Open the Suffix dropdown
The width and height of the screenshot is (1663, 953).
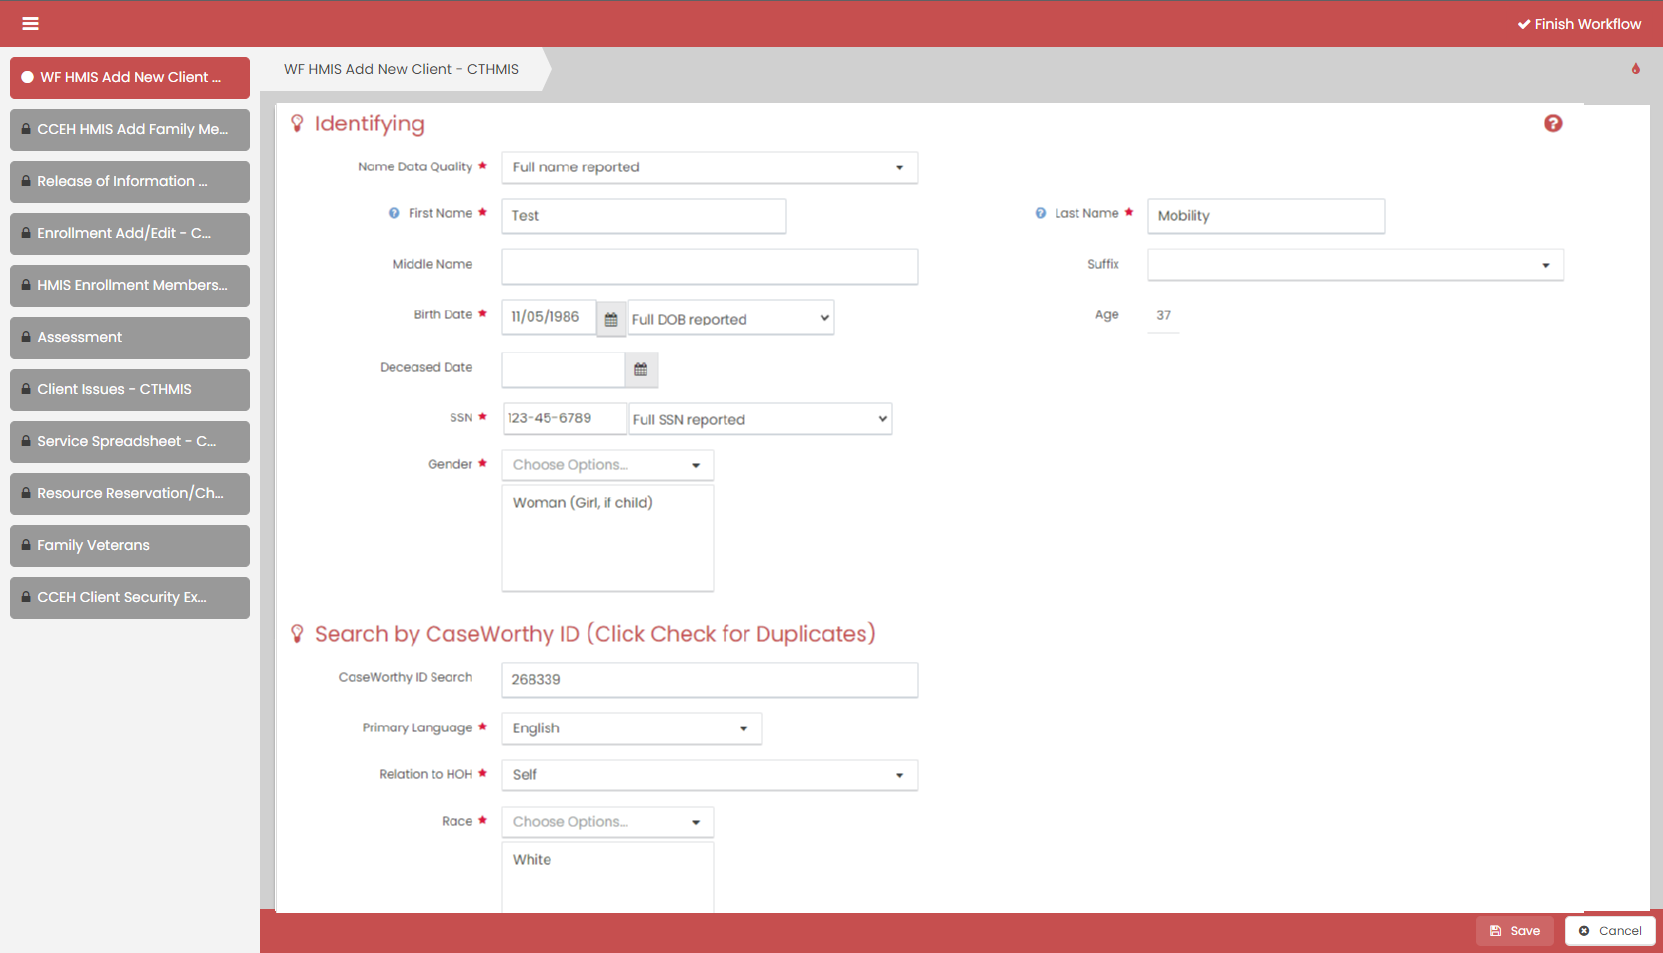click(x=1355, y=265)
